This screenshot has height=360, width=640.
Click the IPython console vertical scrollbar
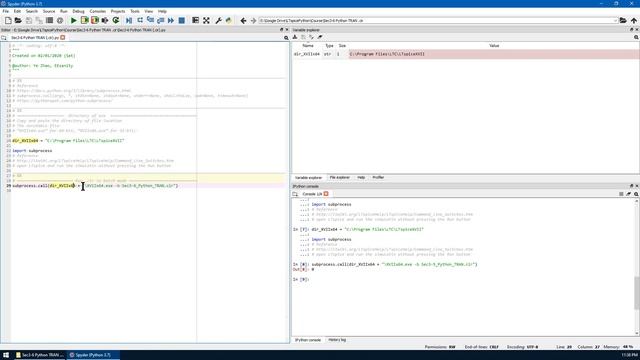point(637,293)
